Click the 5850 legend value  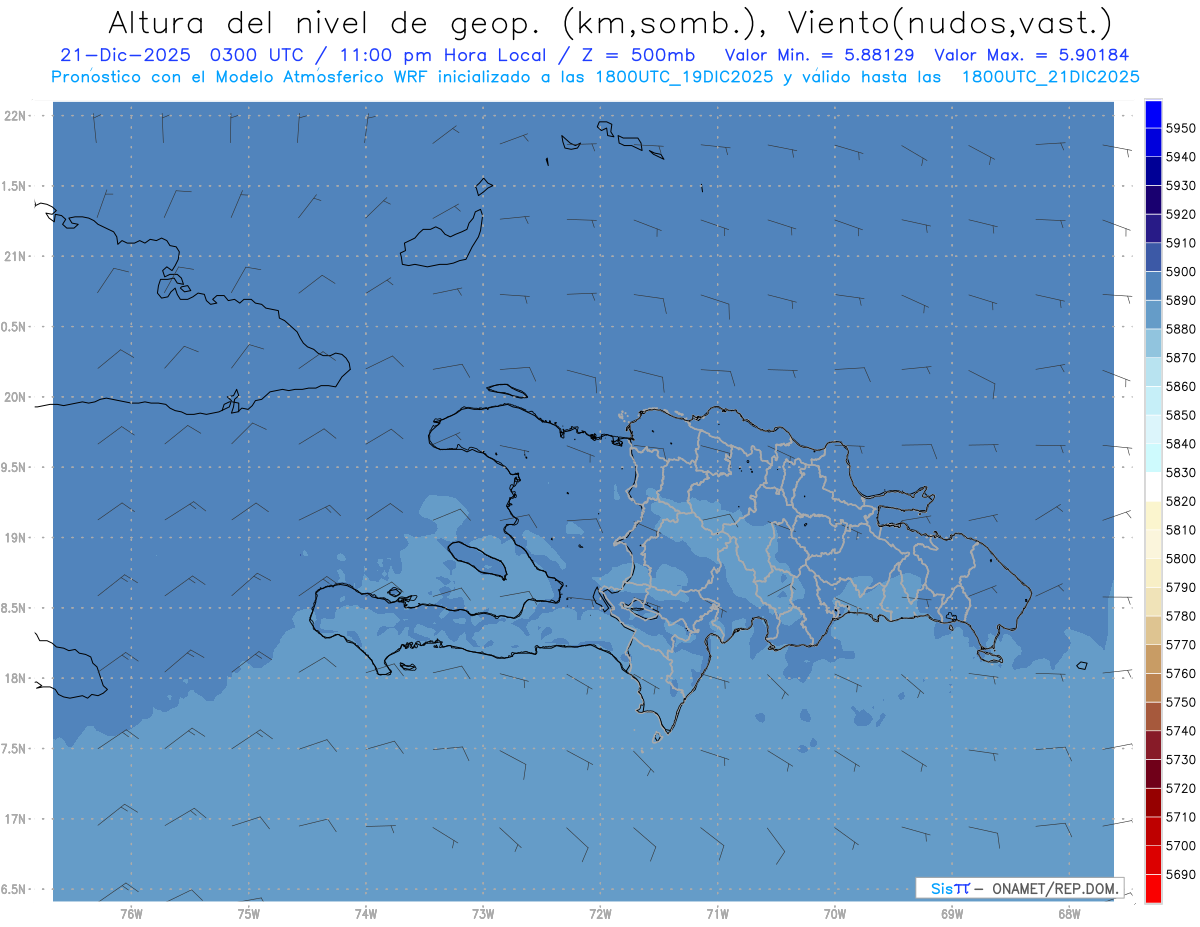[x=1181, y=415]
